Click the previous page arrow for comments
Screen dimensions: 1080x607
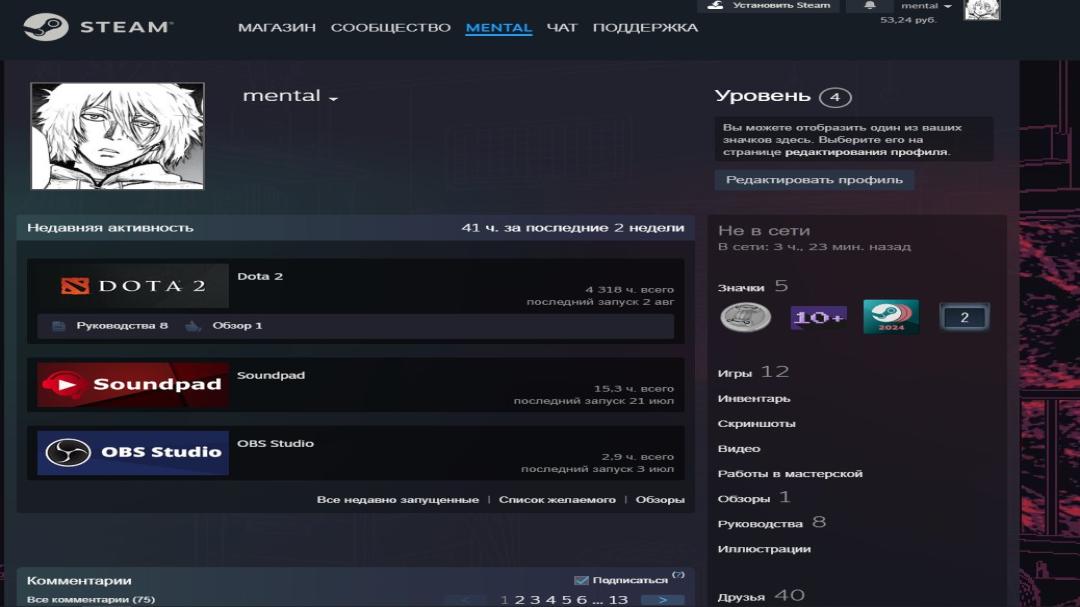point(466,600)
